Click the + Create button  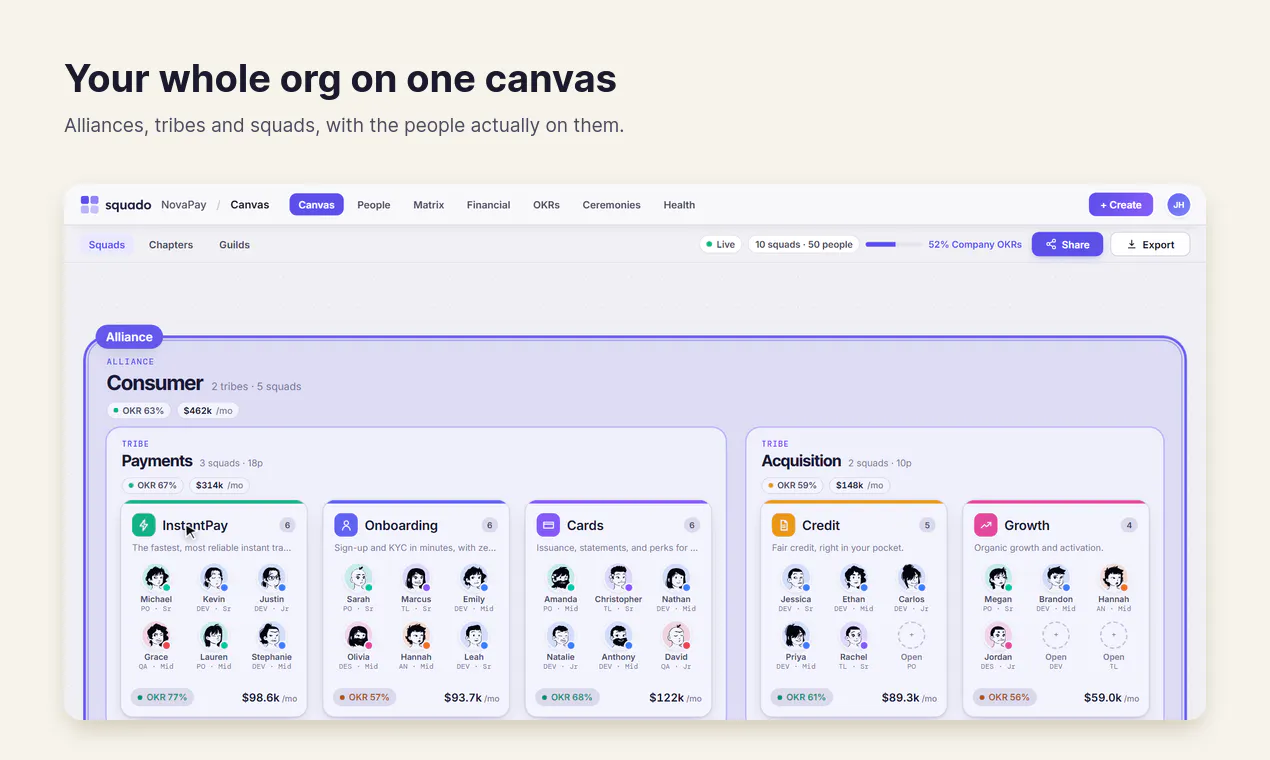[x=1121, y=204]
